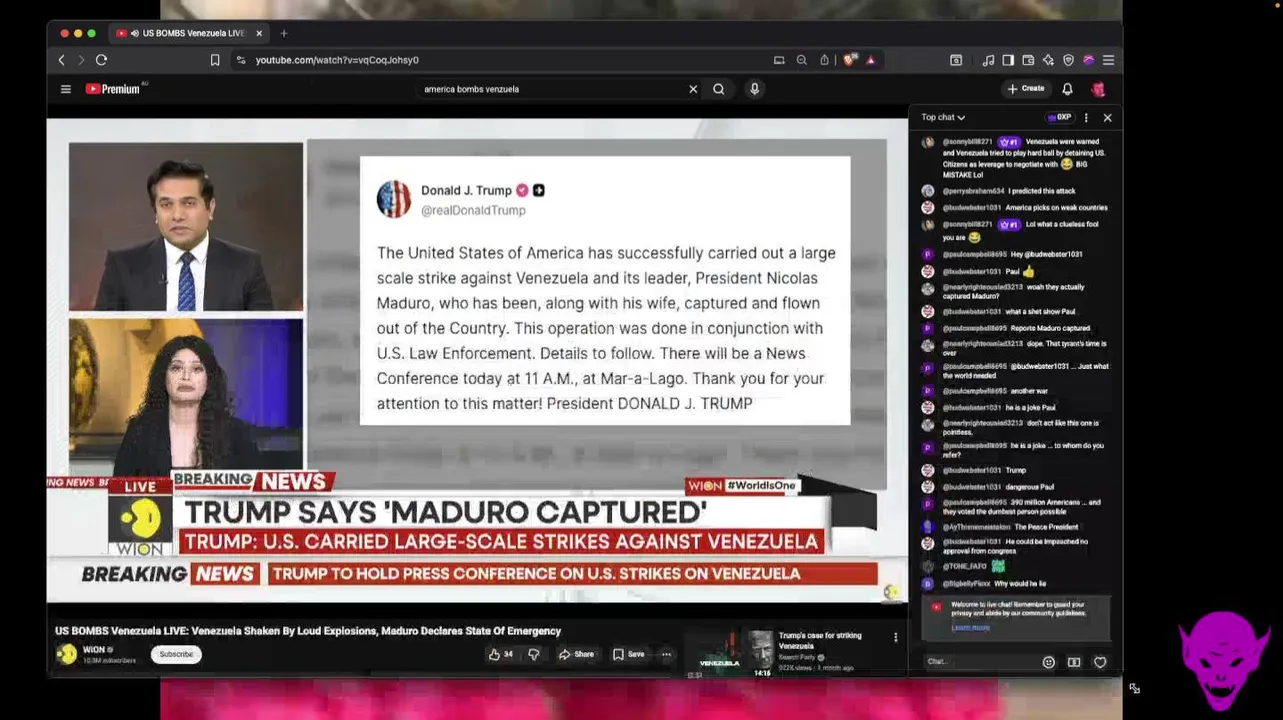Close the 'US BOMBS Venezuela LIVE' tab
The image size is (1283, 720).
[x=259, y=33]
